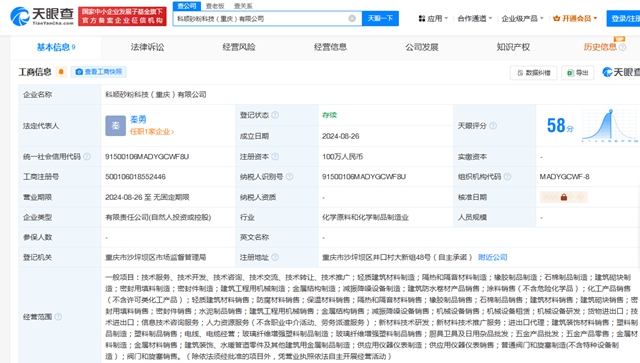This screenshot has height=363, width=640.
Task: Click the orange alert badge beside 工商信息
Action: click(x=61, y=72)
